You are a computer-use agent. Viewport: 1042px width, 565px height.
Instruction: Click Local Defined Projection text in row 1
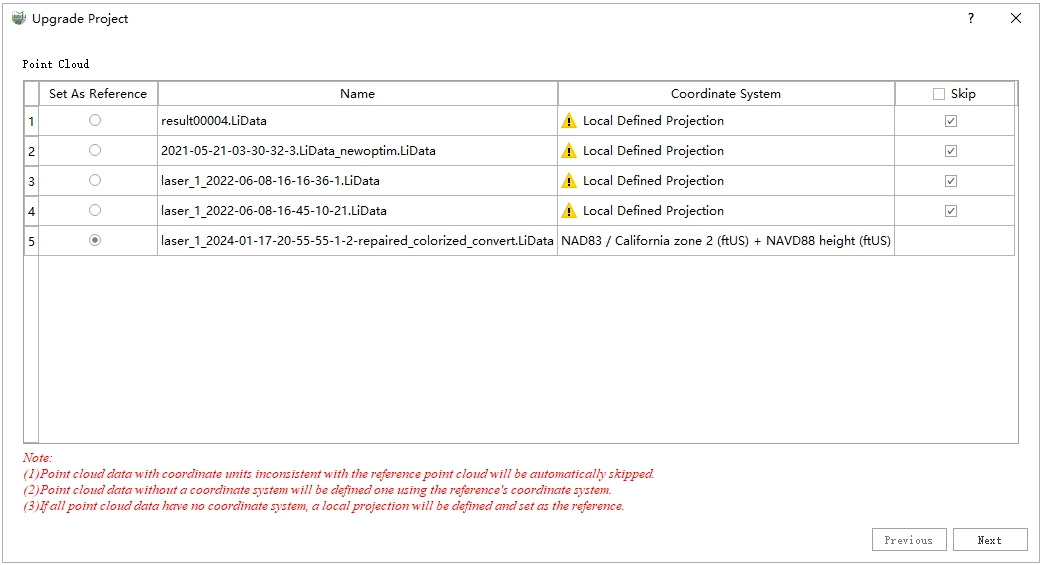(653, 121)
